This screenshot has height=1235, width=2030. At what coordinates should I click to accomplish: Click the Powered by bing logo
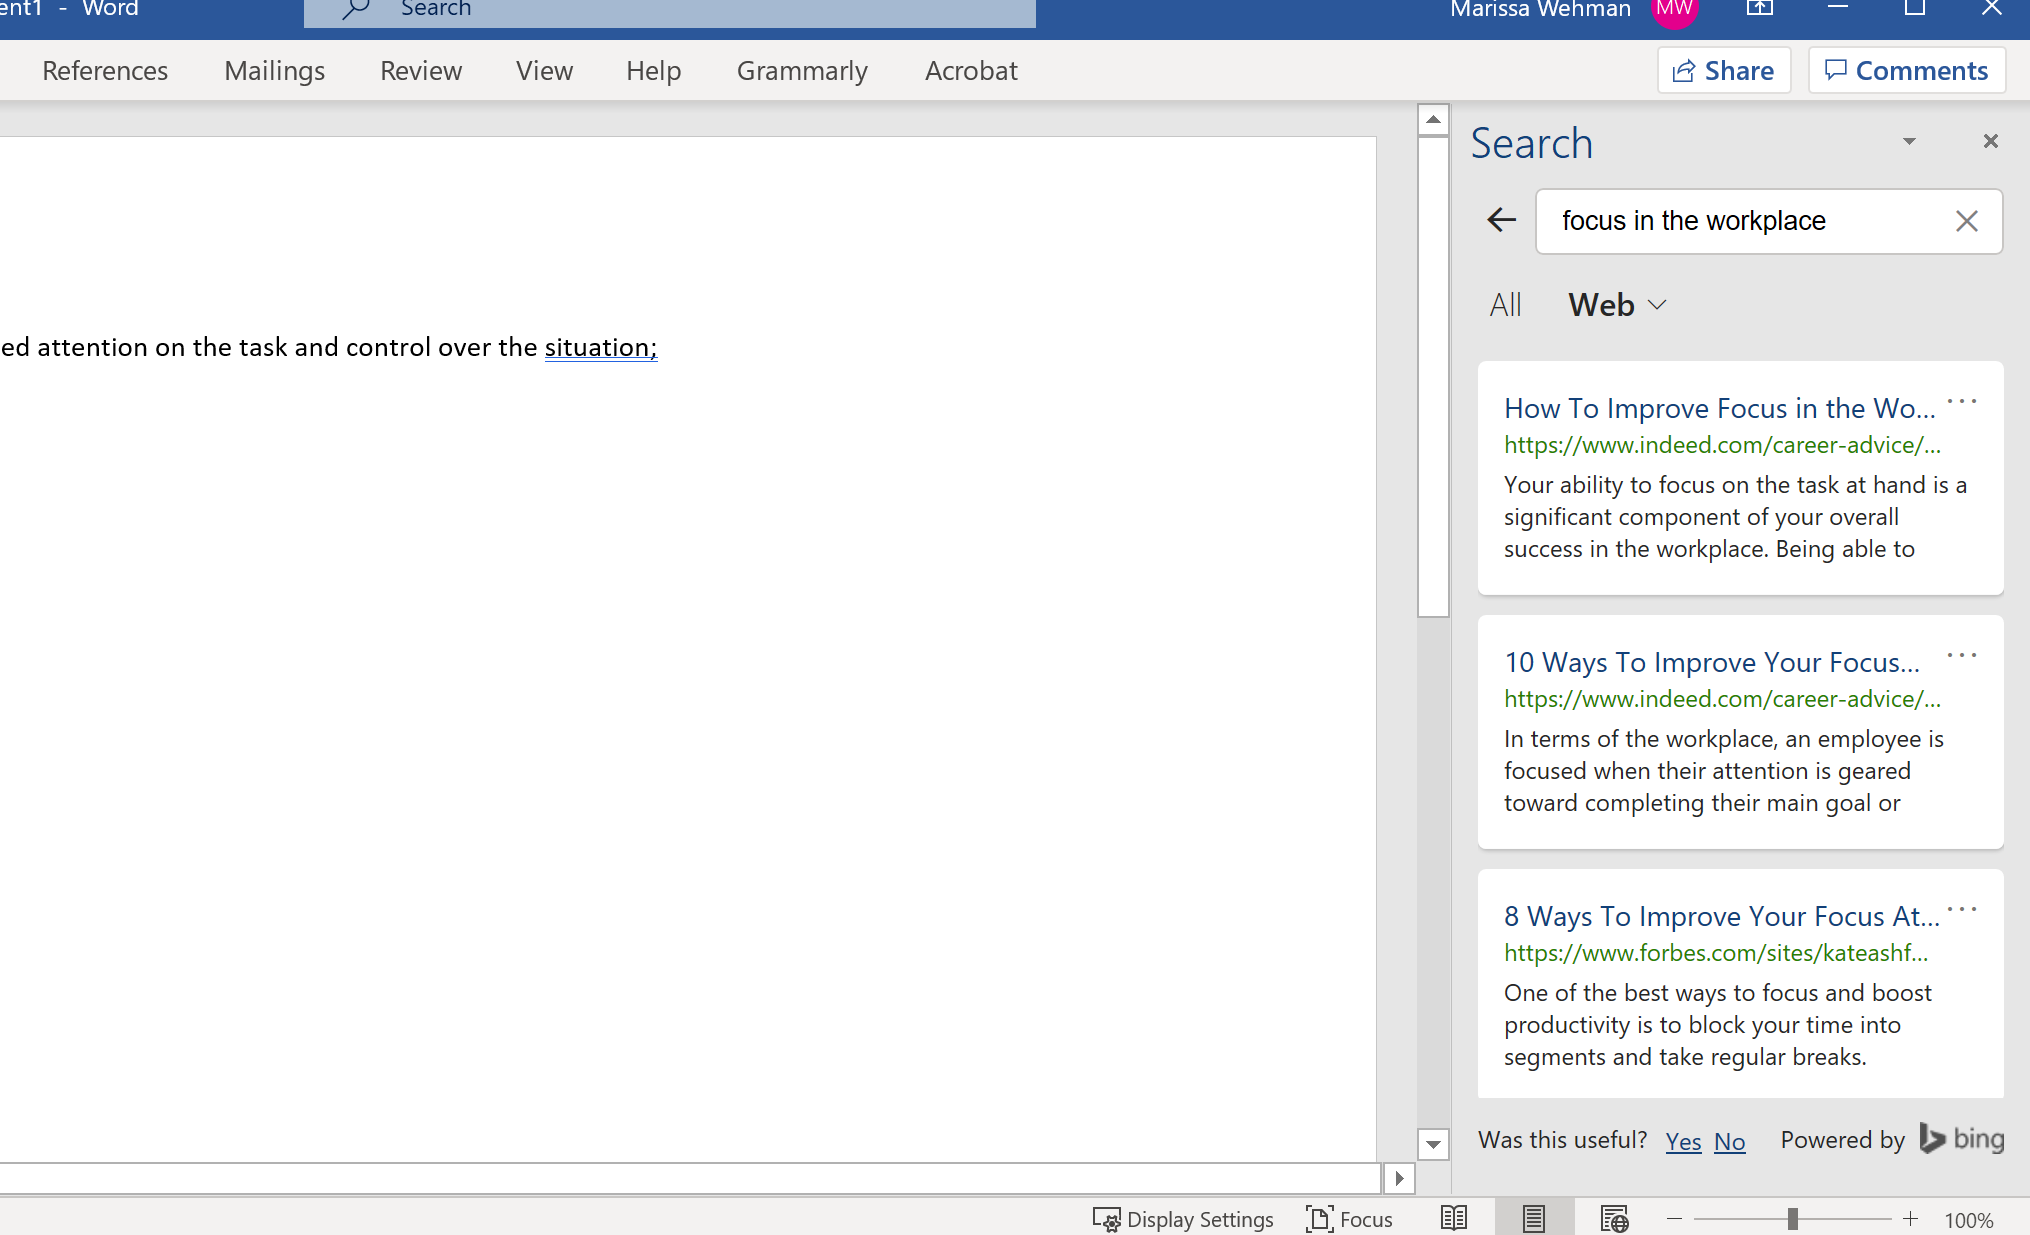[x=1961, y=1139]
